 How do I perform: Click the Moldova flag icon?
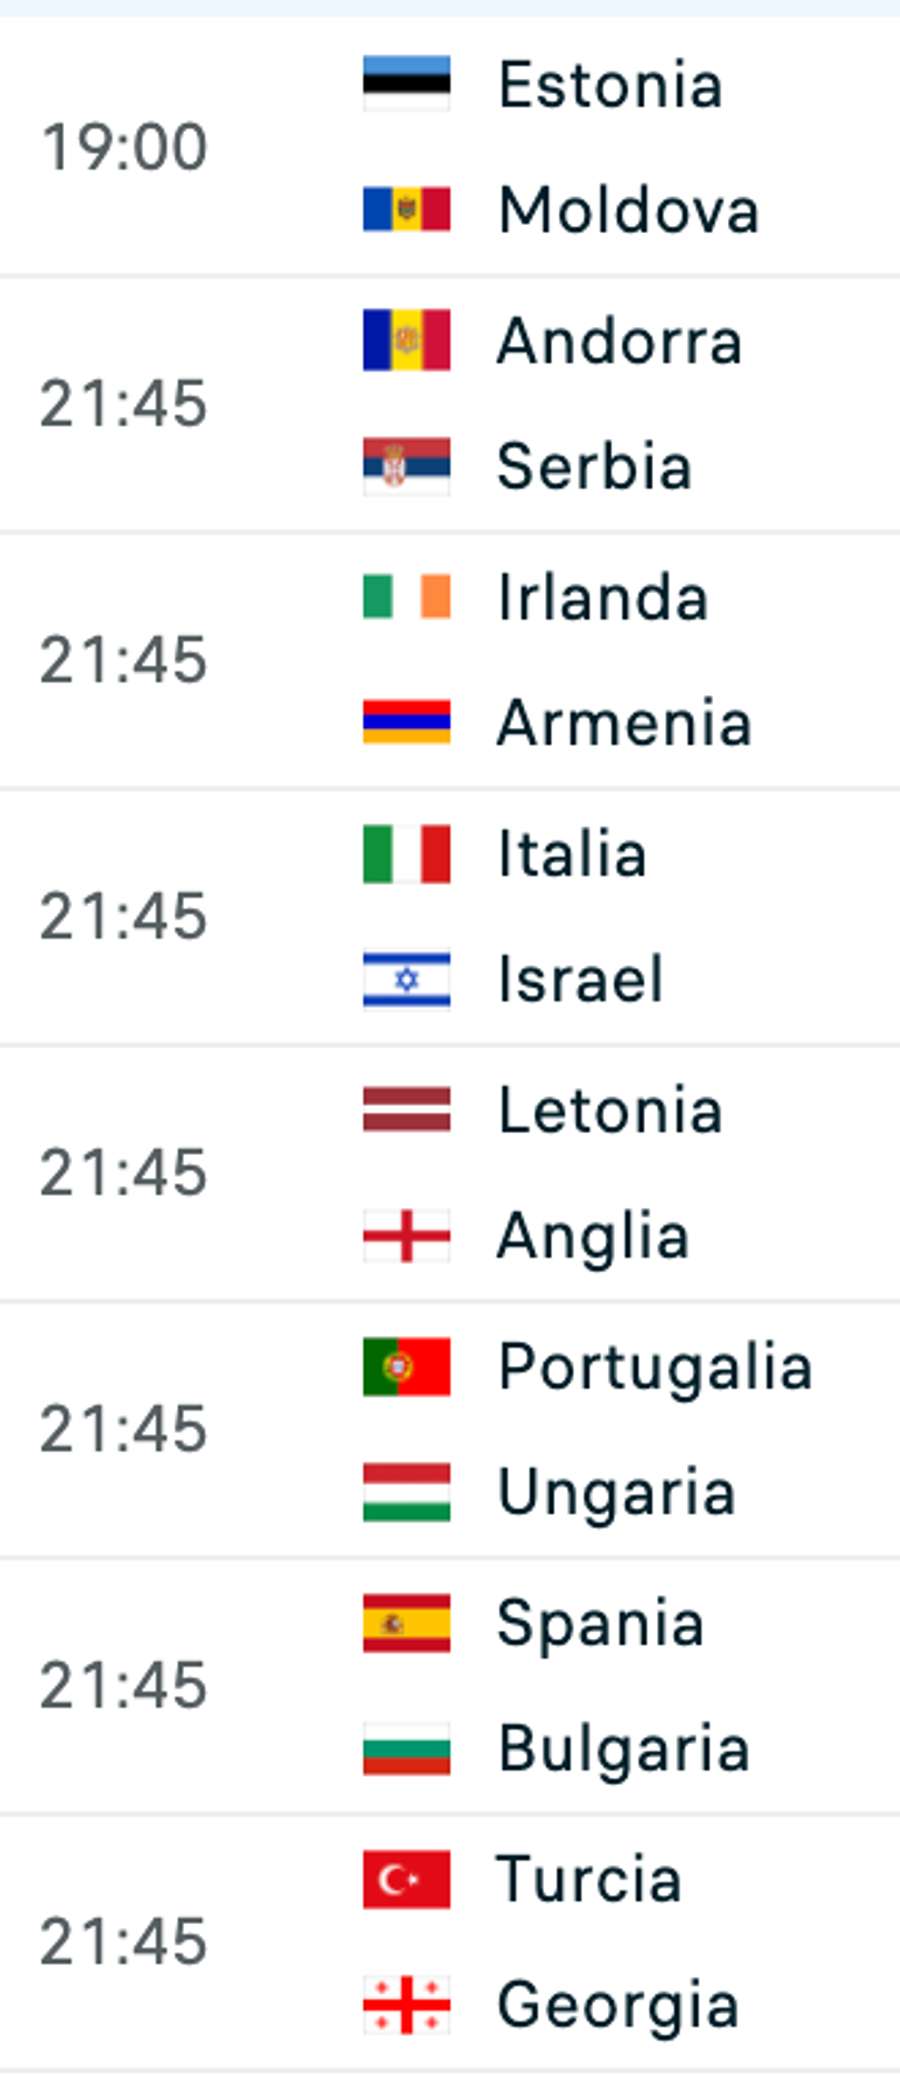pyautogui.click(x=406, y=209)
